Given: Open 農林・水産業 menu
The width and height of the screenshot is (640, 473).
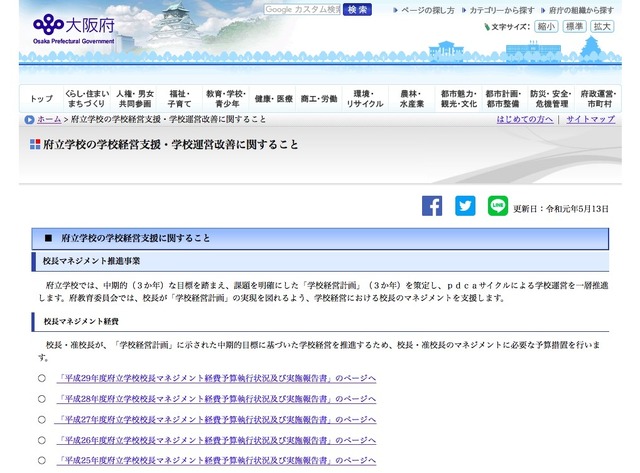Looking at the screenshot, I should 411,99.
